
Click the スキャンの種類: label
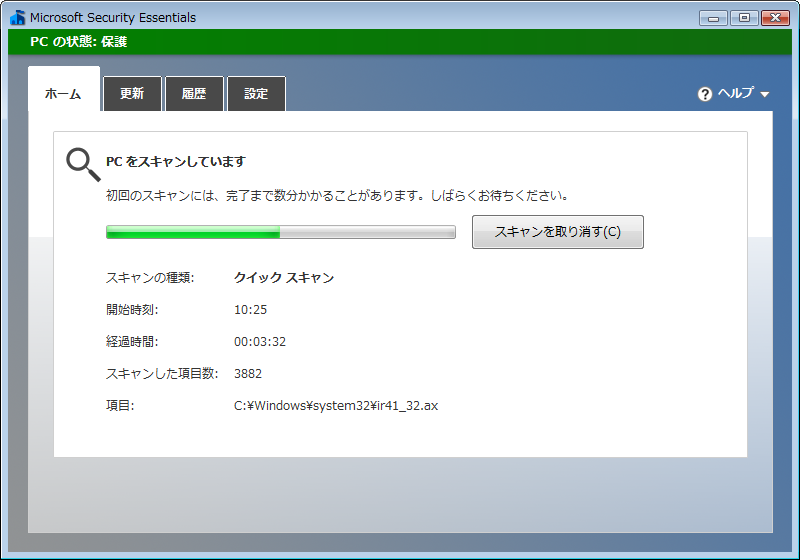(150, 277)
